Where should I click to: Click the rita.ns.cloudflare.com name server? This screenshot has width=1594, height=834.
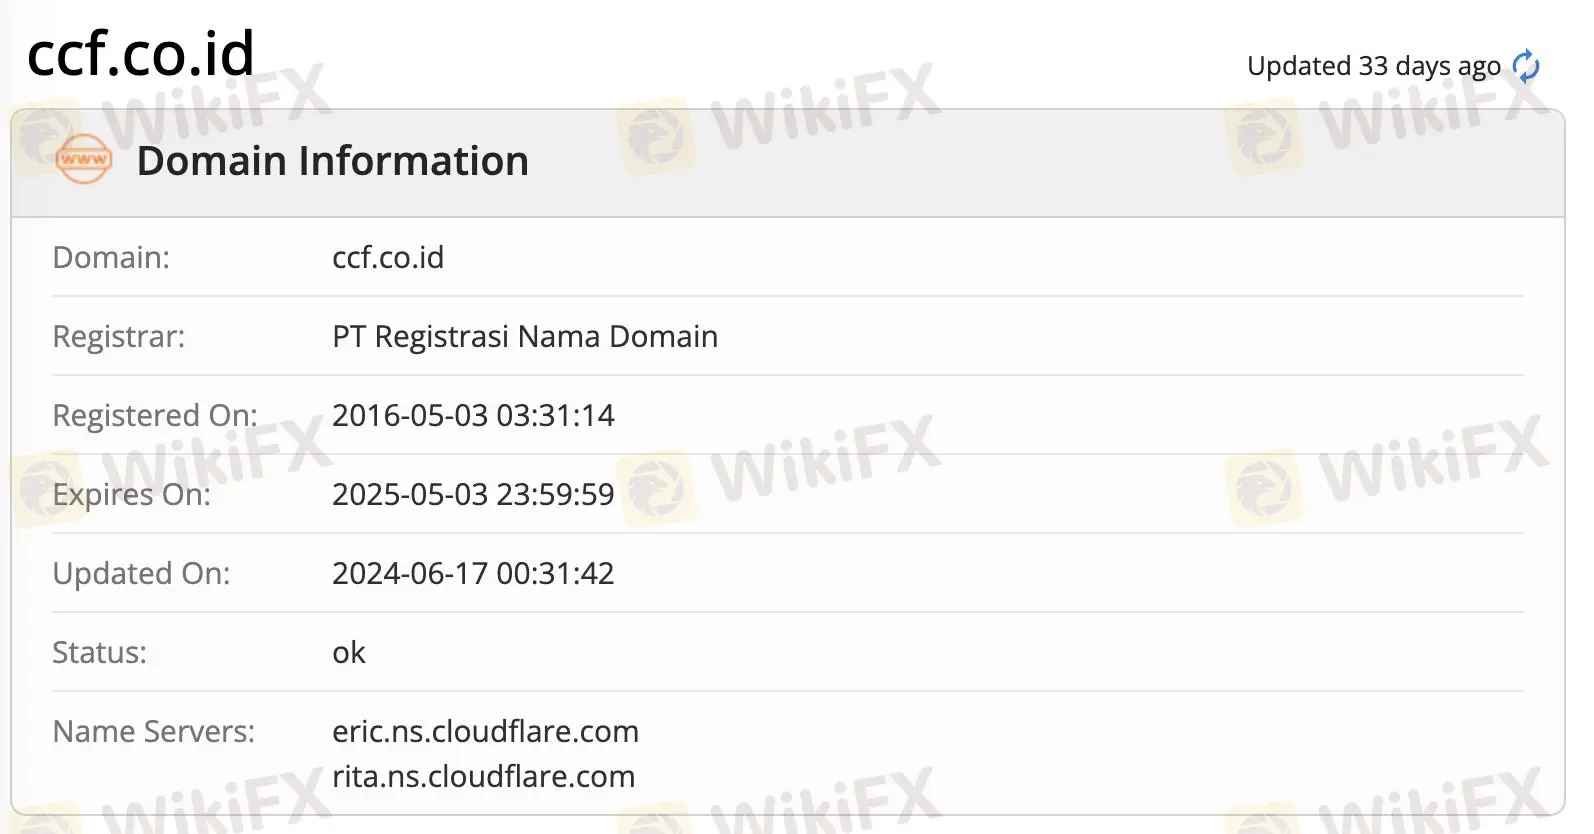pos(483,776)
